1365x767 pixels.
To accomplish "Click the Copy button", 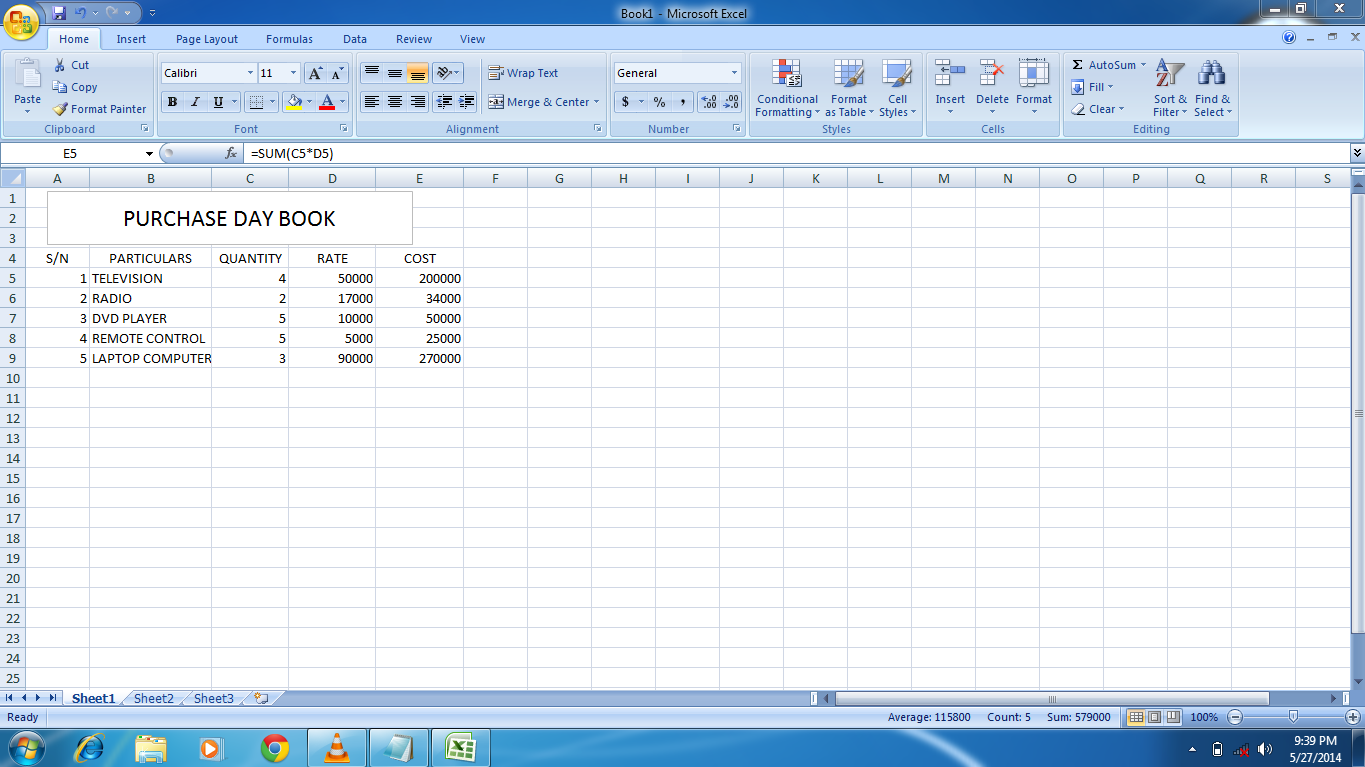I will tap(76, 87).
